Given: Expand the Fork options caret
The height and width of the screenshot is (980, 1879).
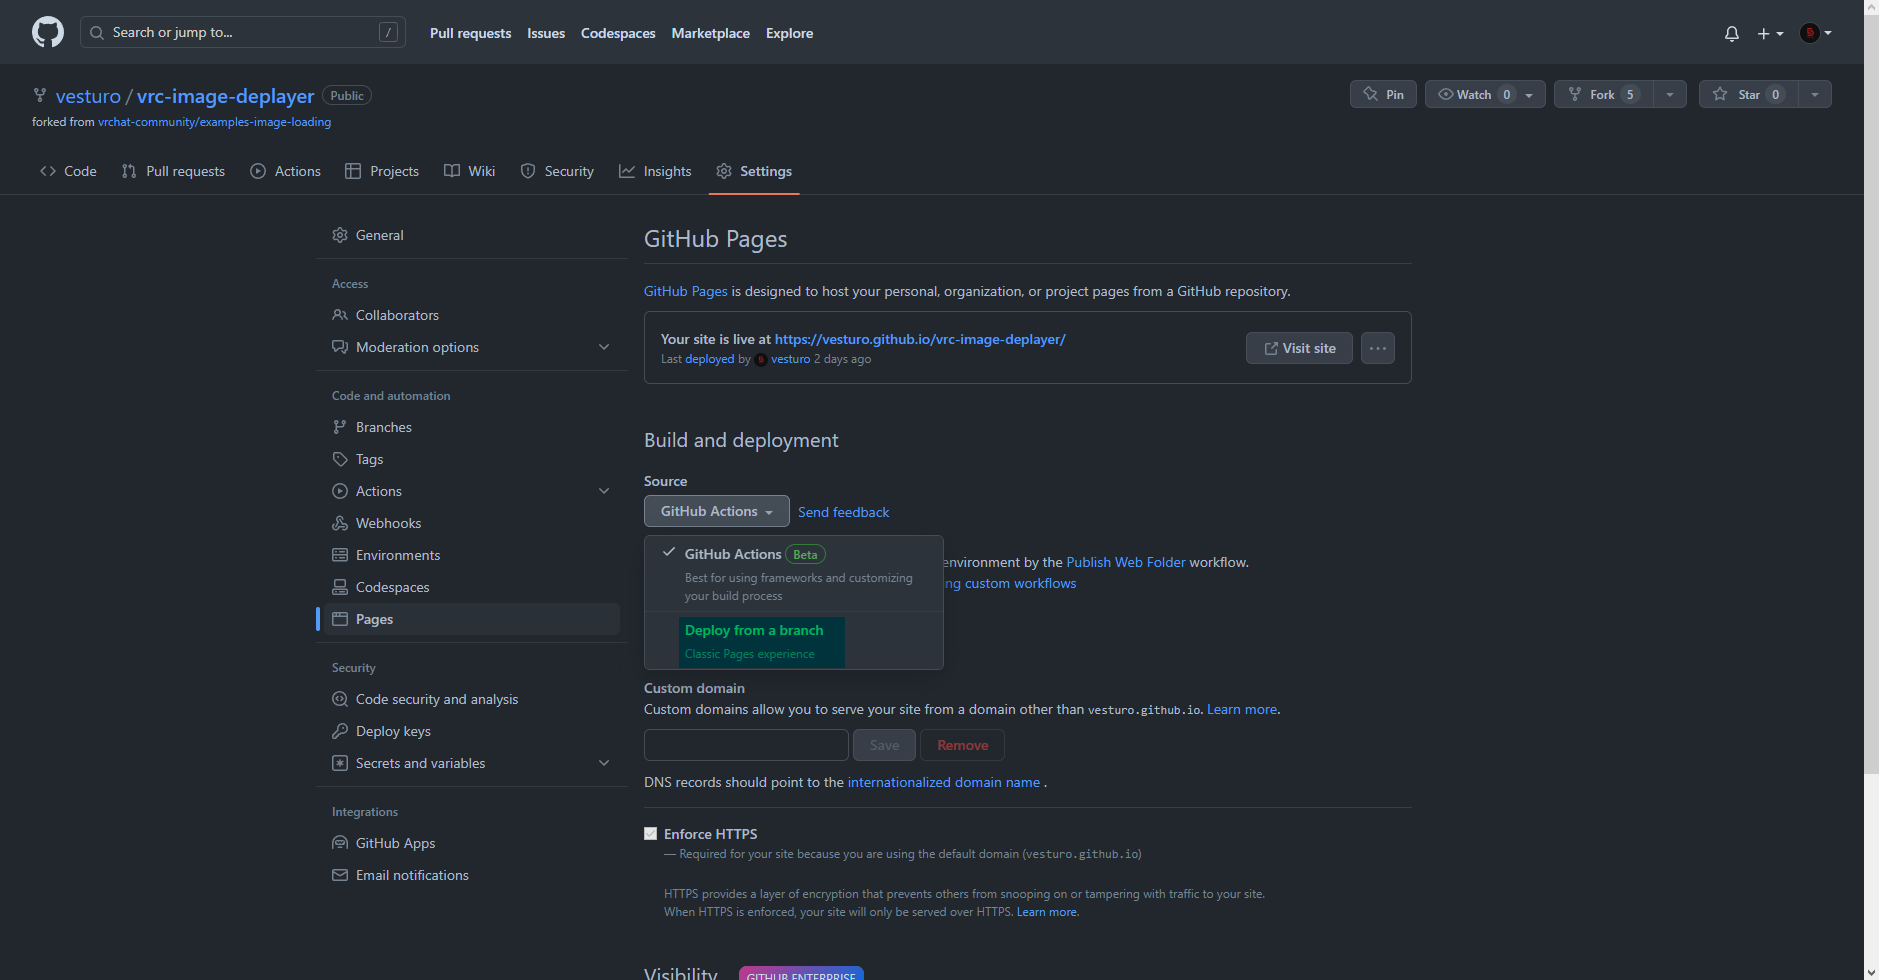Looking at the screenshot, I should coord(1670,94).
